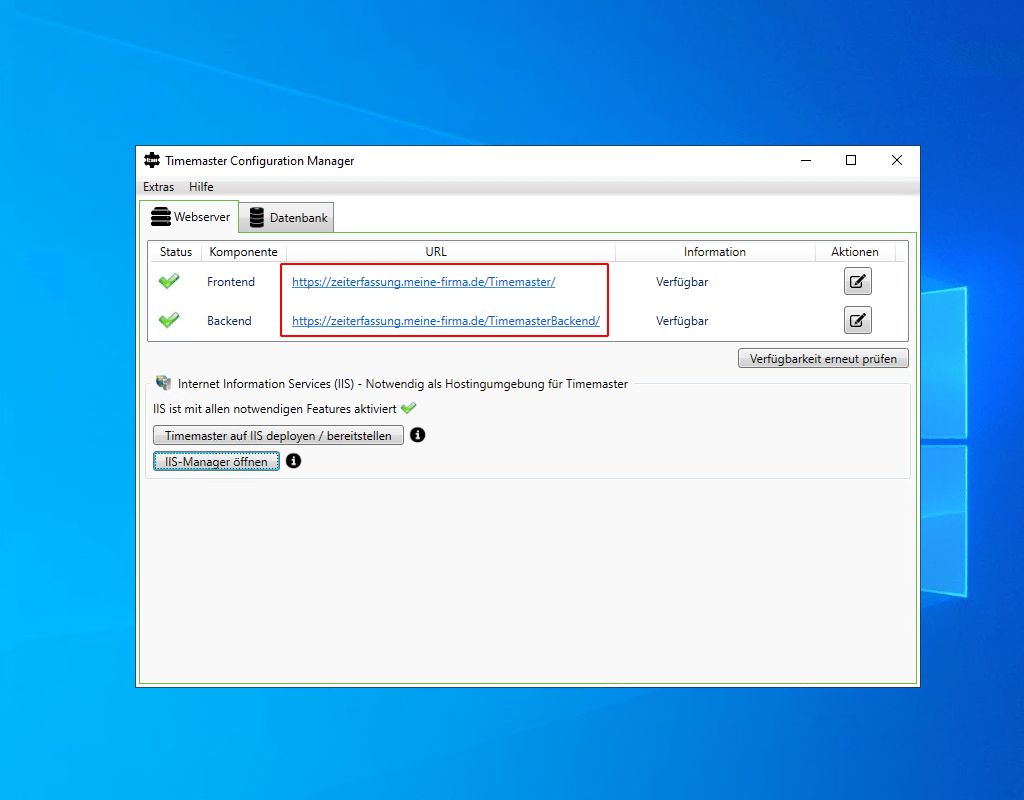Click the edit icon in the Backend row
This screenshot has height=800, width=1024.
click(x=857, y=320)
